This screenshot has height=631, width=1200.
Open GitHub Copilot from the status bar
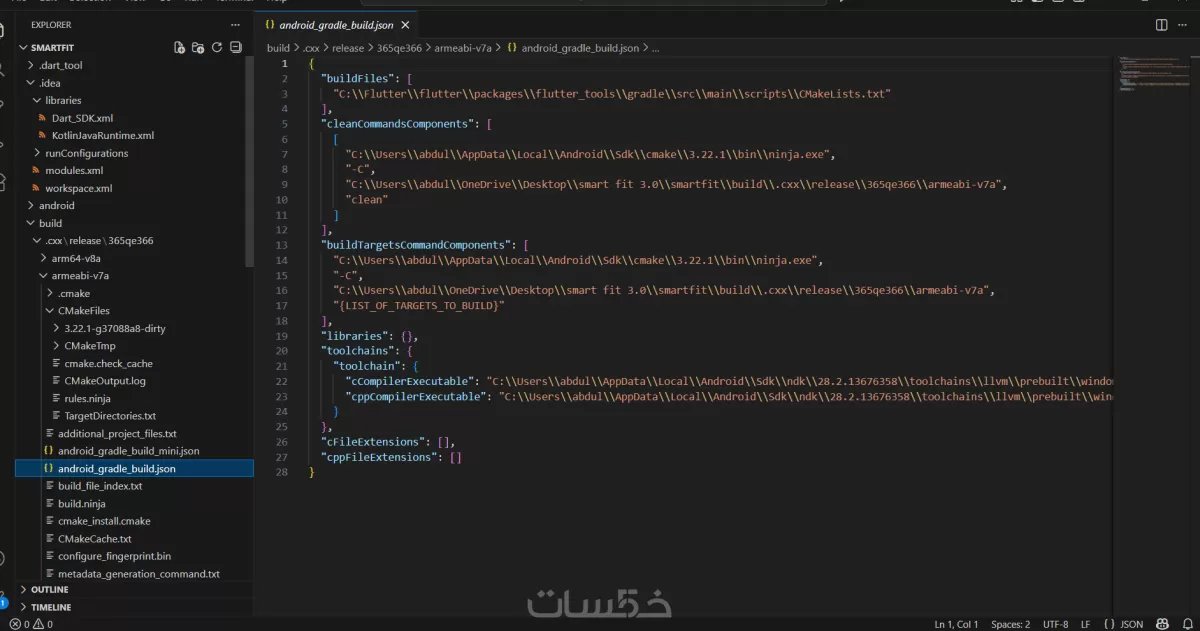(1161, 623)
